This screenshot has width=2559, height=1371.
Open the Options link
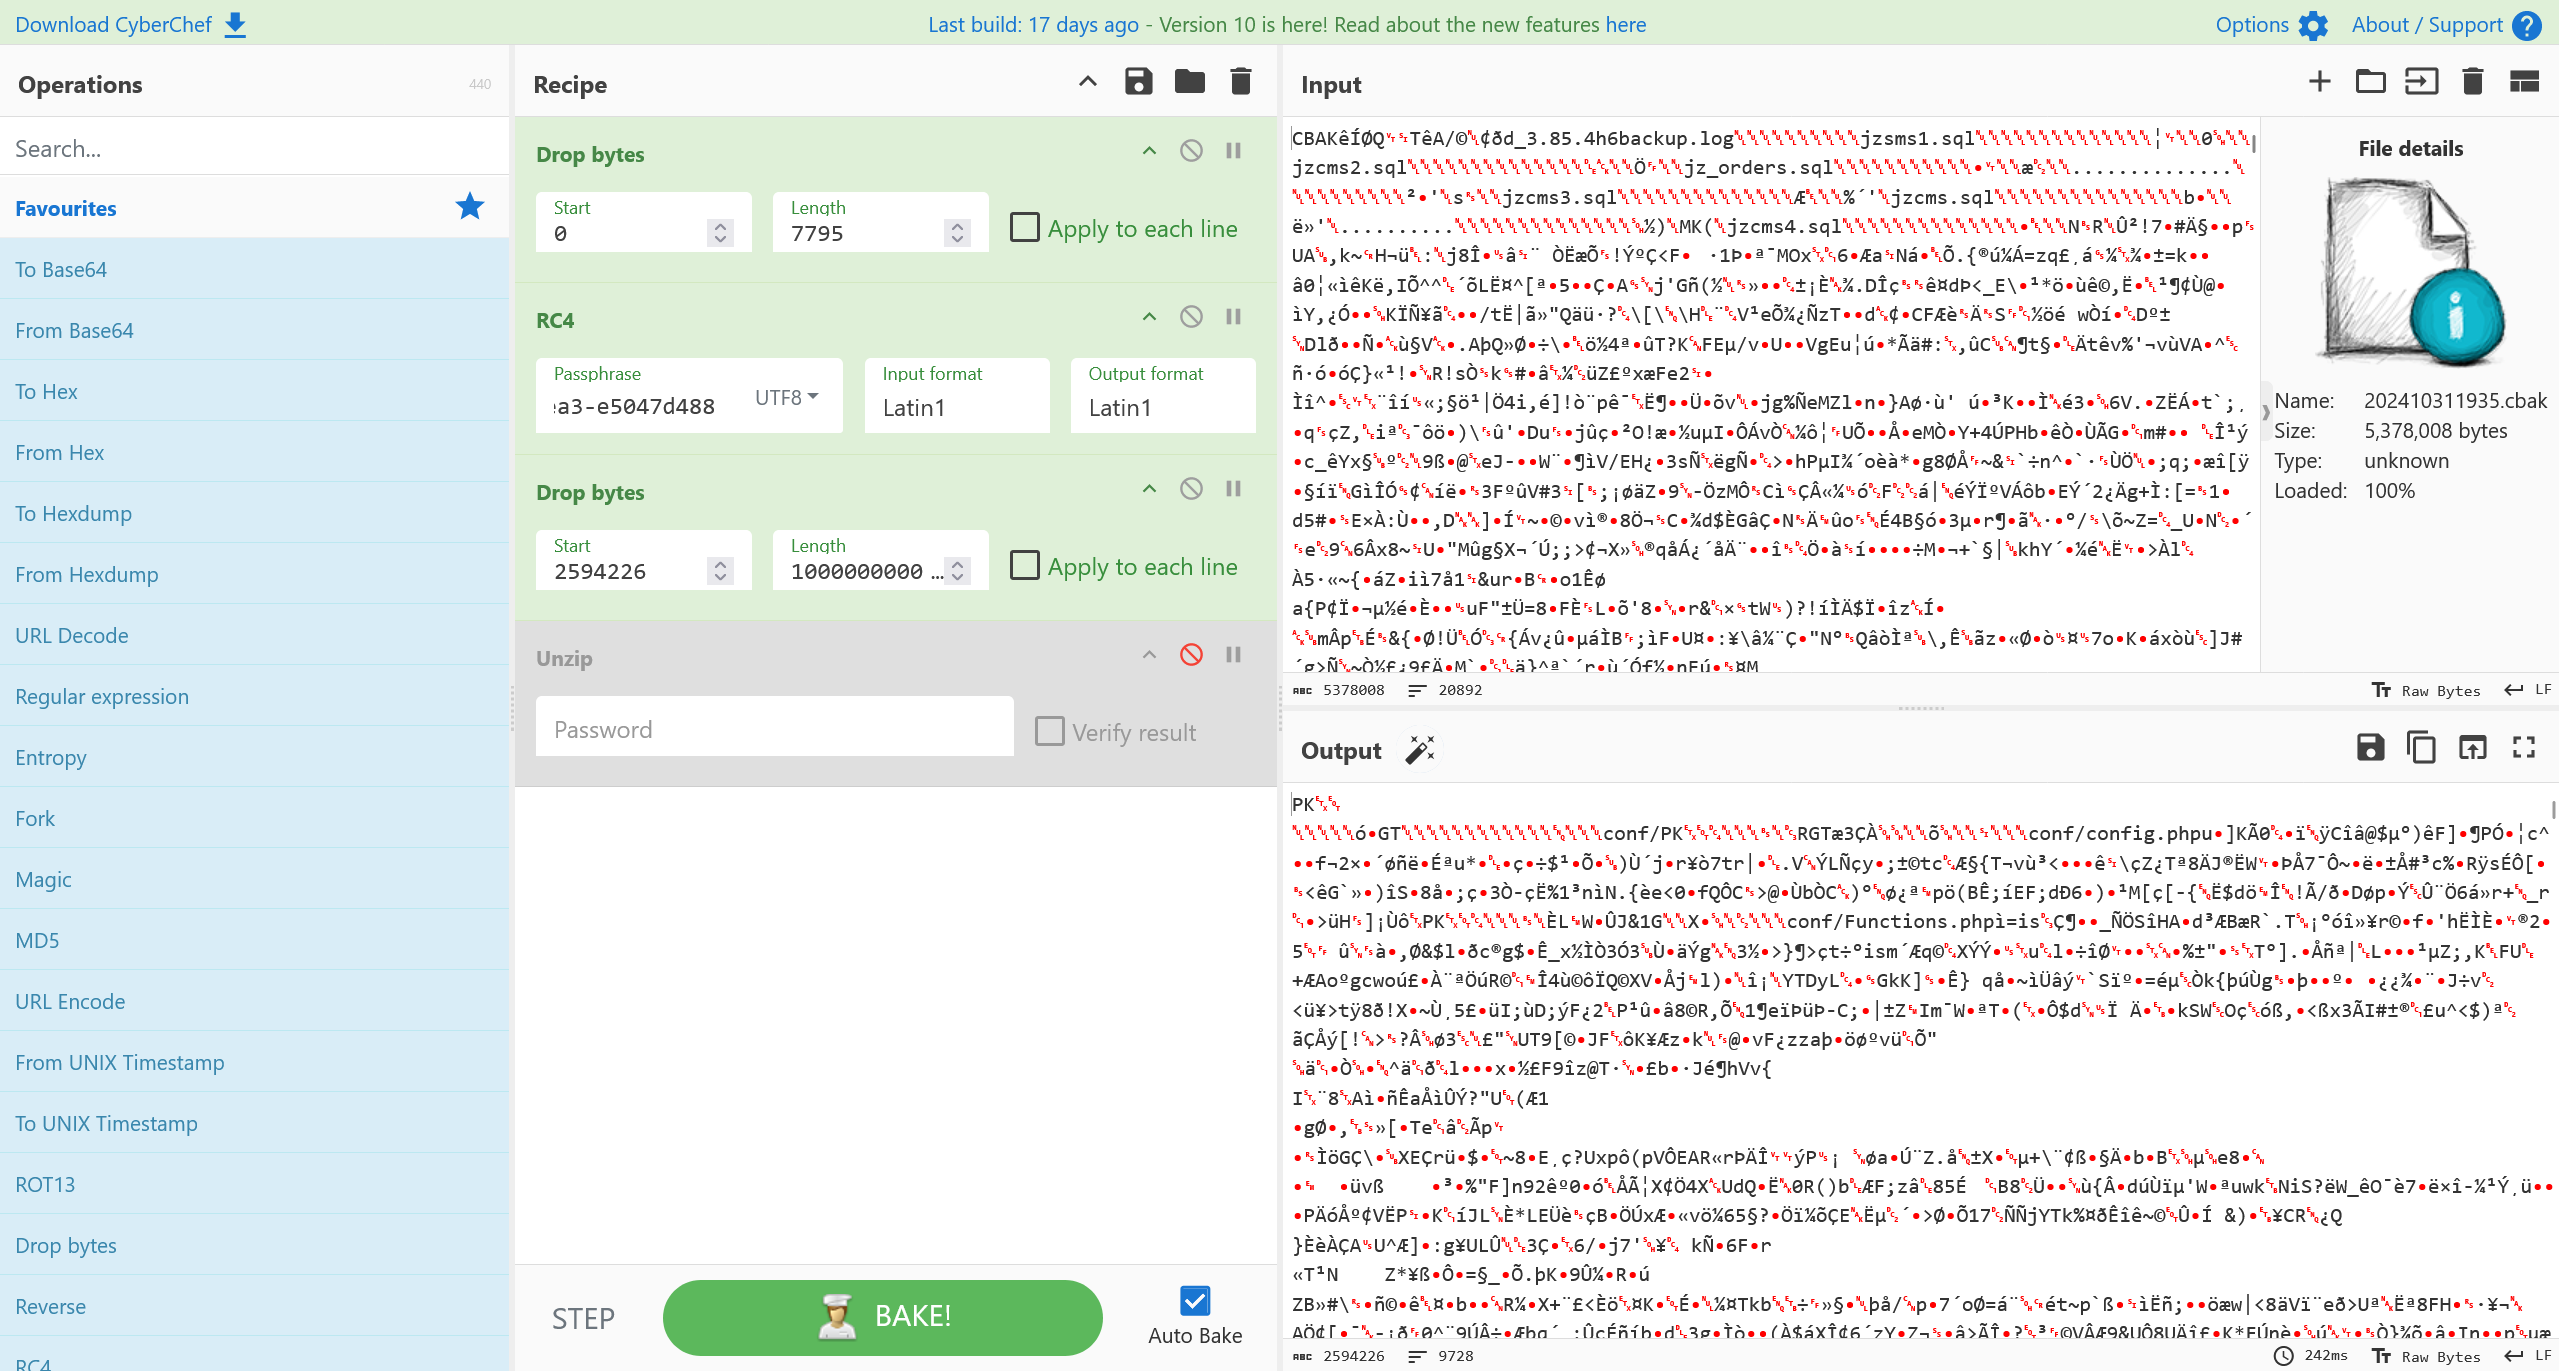(x=2251, y=24)
